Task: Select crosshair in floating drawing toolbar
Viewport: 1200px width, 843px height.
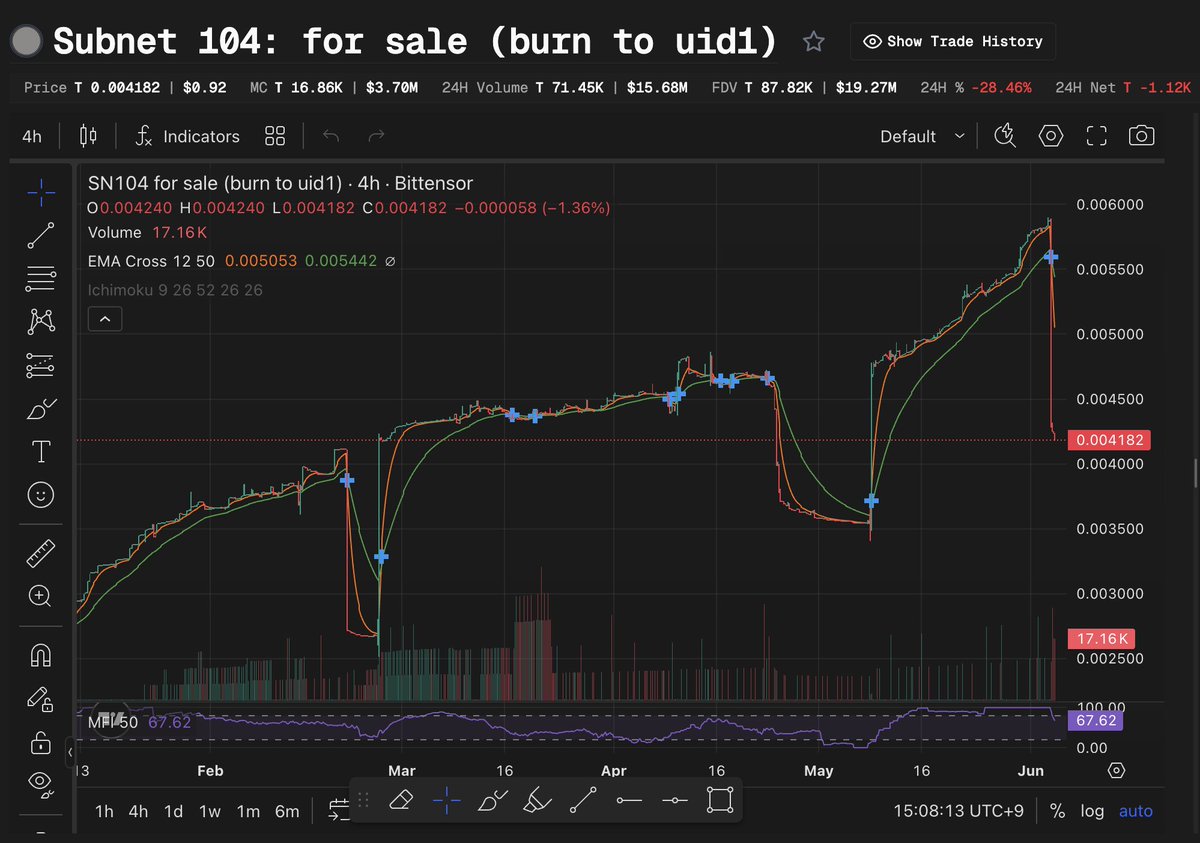Action: pyautogui.click(x=446, y=800)
